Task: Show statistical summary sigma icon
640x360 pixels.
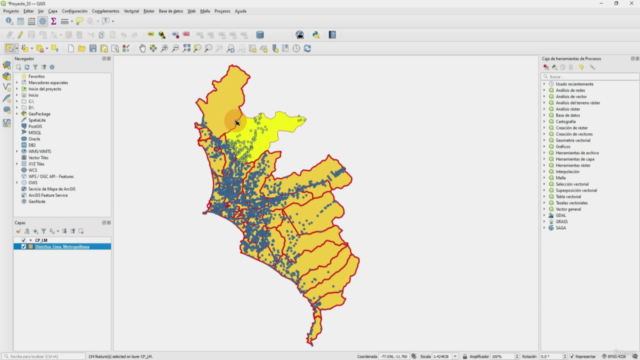Action: (x=53, y=21)
